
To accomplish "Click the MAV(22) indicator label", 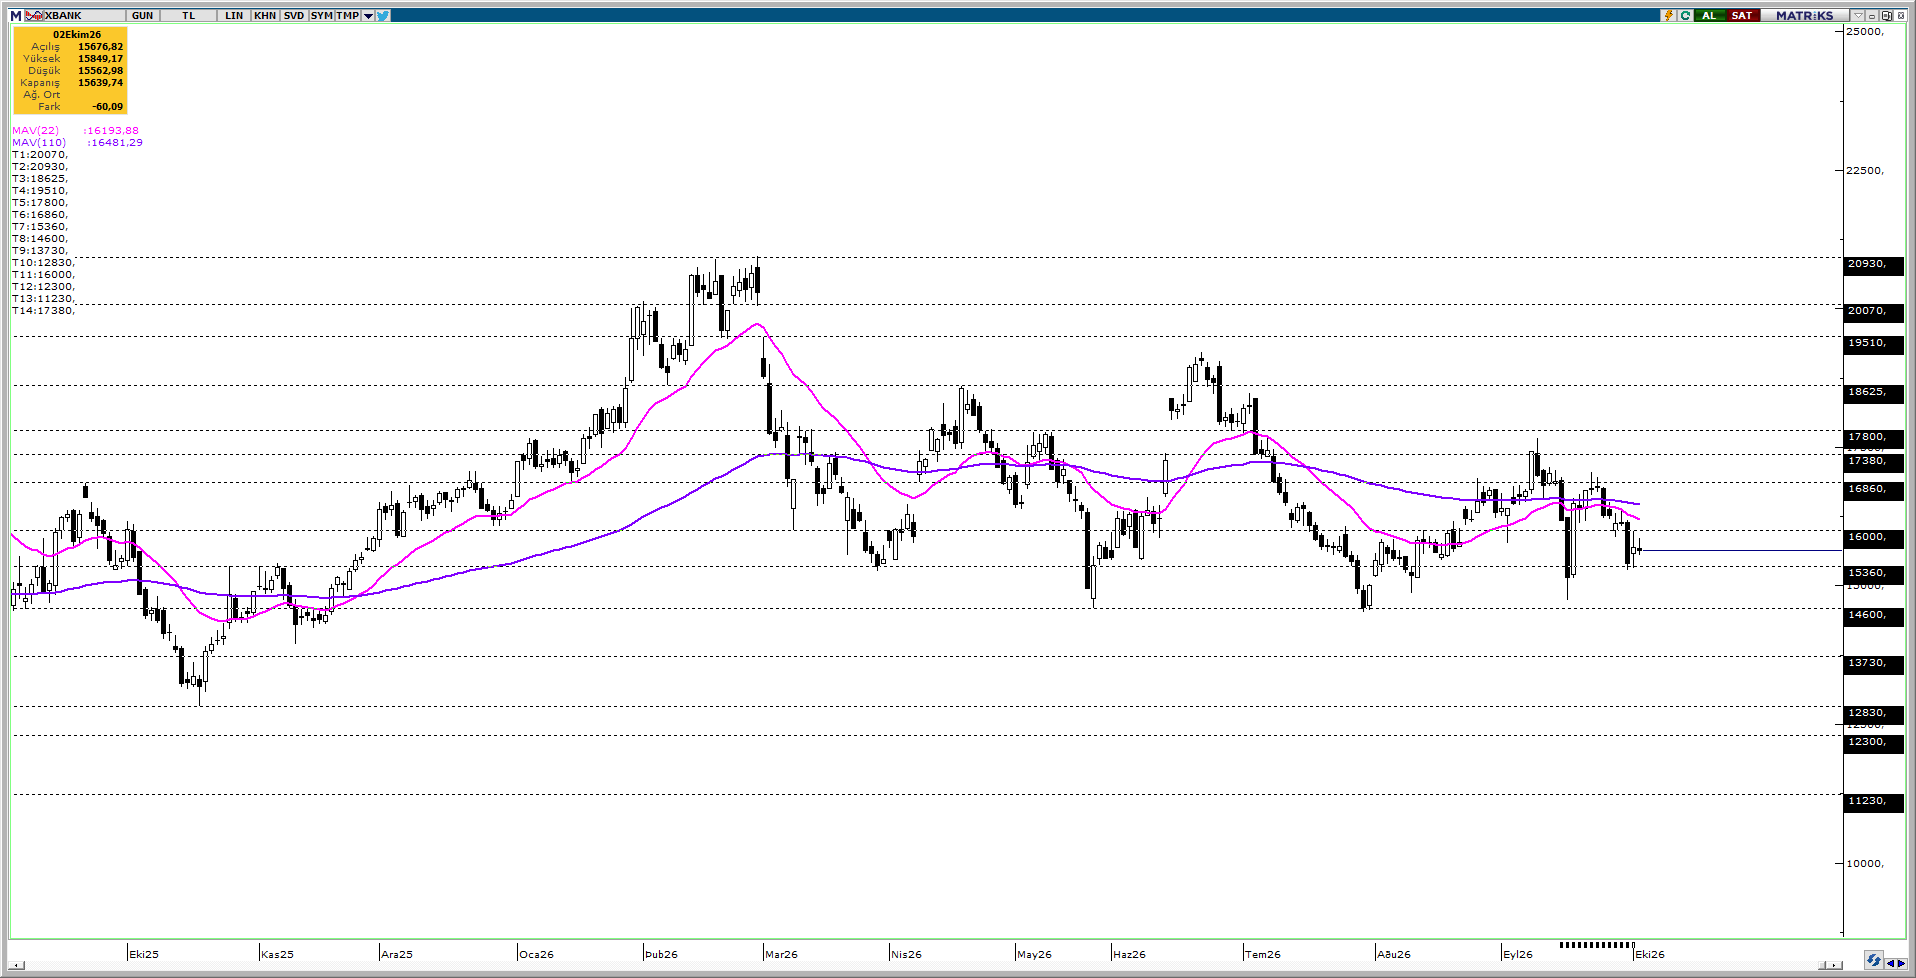I will [x=36, y=131].
